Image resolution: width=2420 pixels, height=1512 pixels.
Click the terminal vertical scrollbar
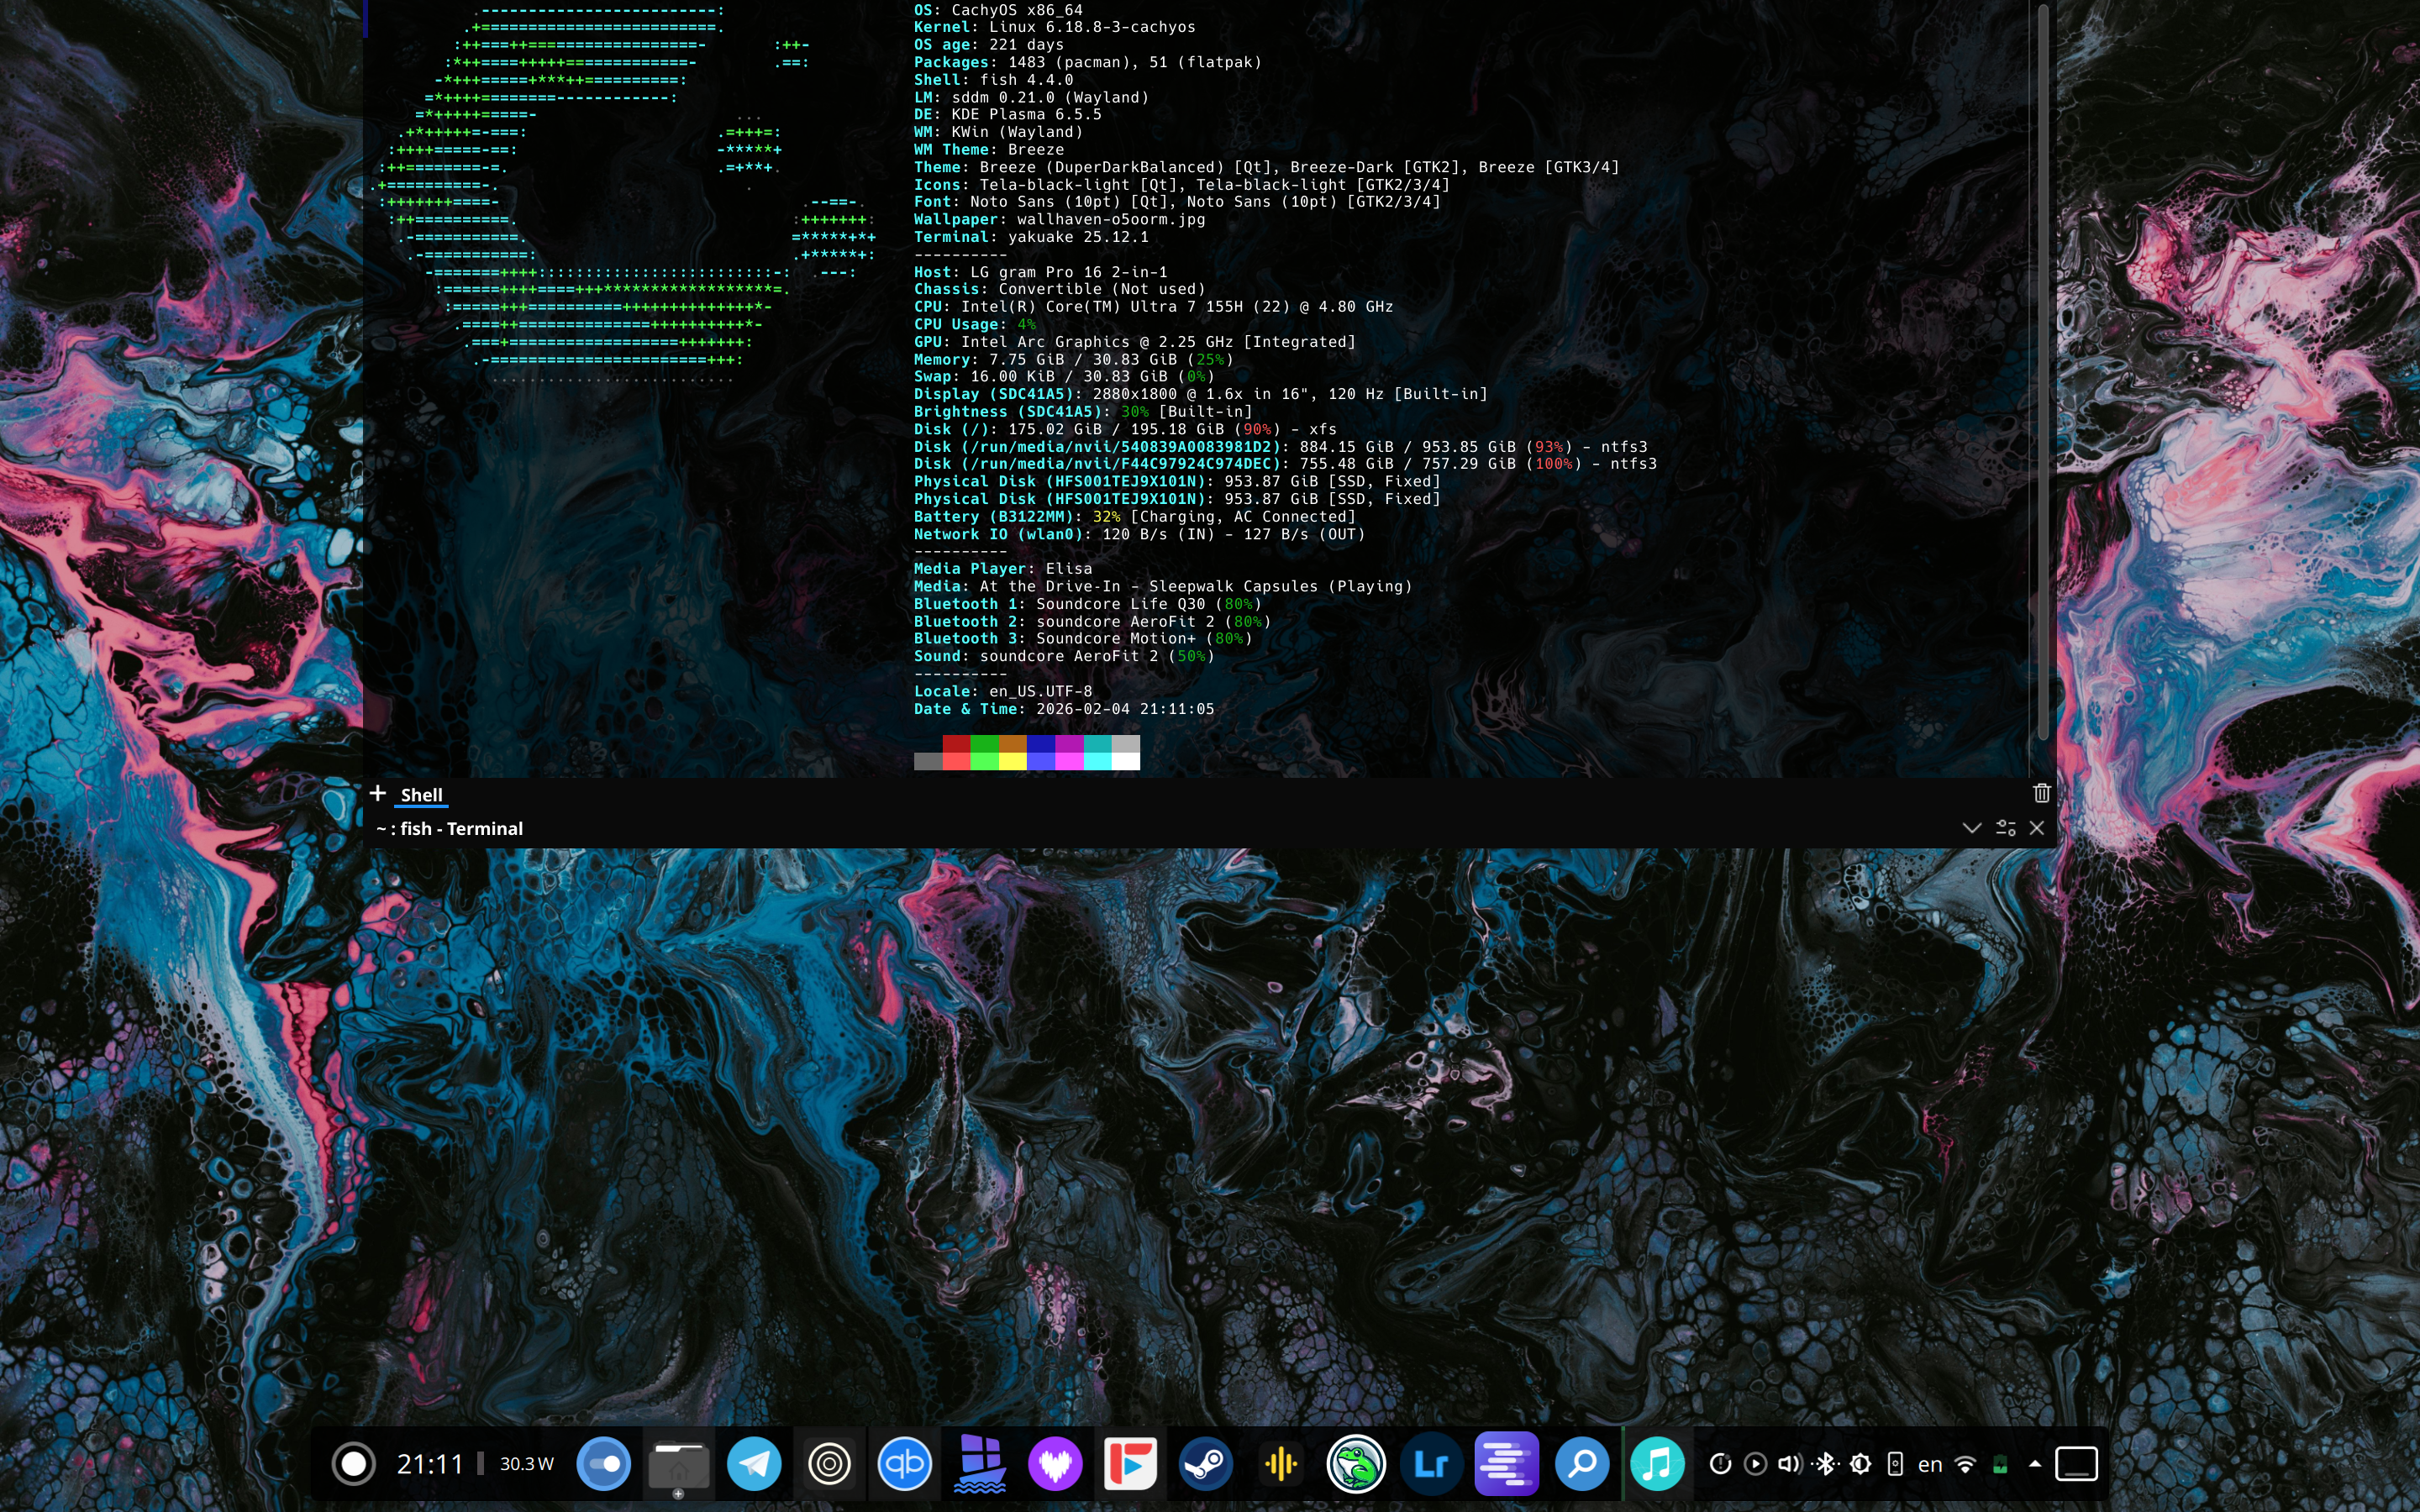coord(2043,370)
